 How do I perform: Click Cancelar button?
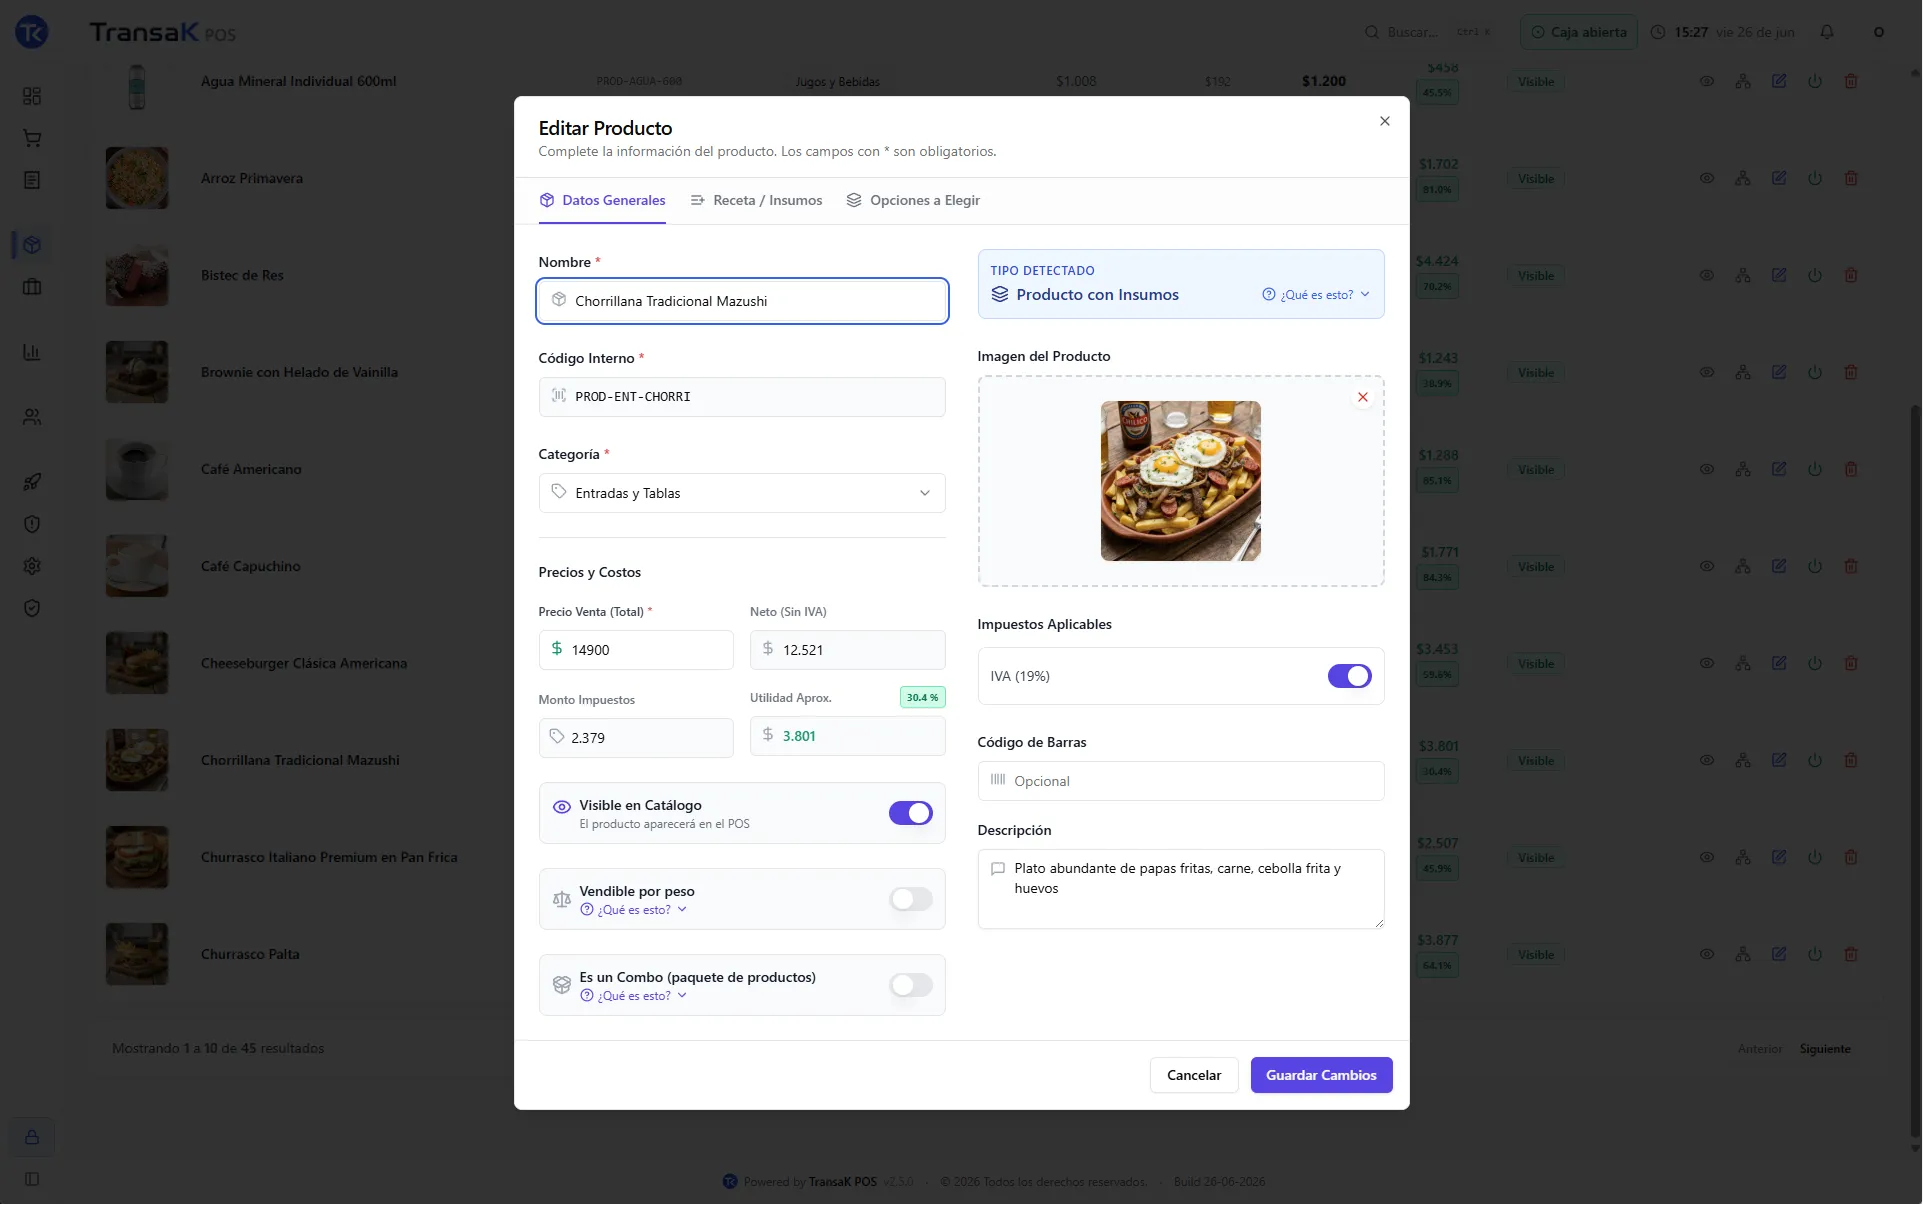(1194, 1075)
